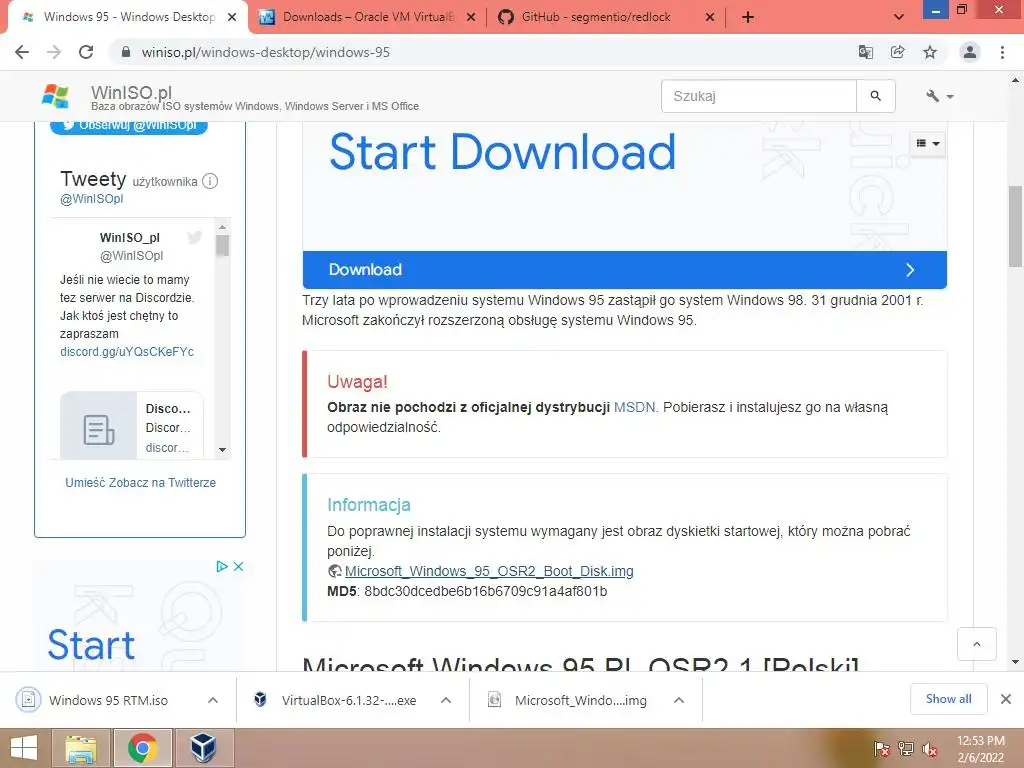Click Show all downloads

click(x=948, y=699)
